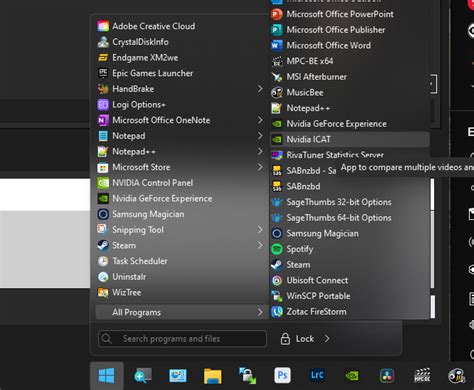
Task: Open Lock power options arrow
Action: point(327,339)
